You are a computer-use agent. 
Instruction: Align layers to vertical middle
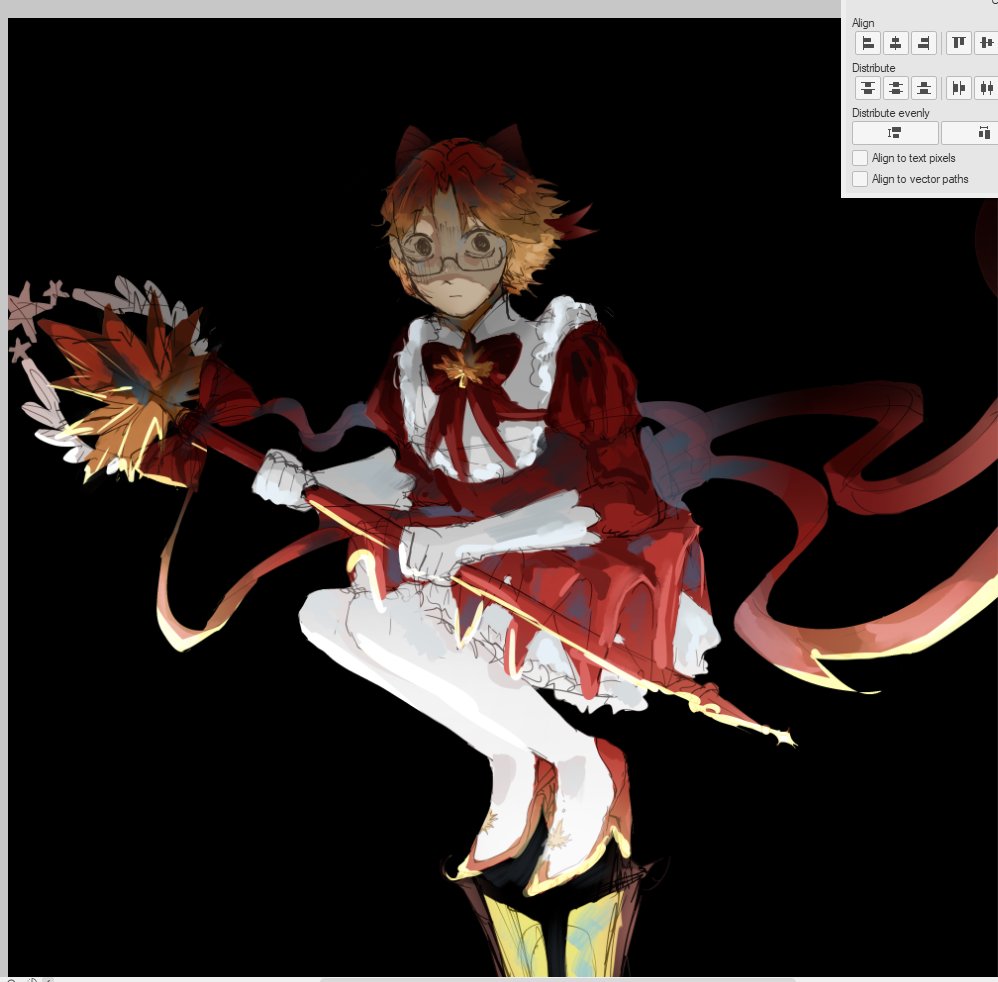tap(986, 43)
